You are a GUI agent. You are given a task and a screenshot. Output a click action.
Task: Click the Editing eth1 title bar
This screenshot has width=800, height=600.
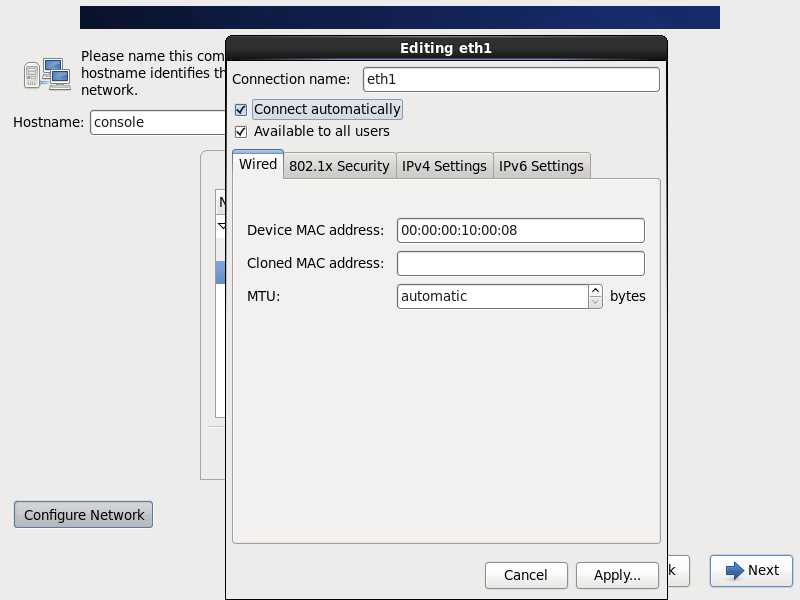coord(446,48)
